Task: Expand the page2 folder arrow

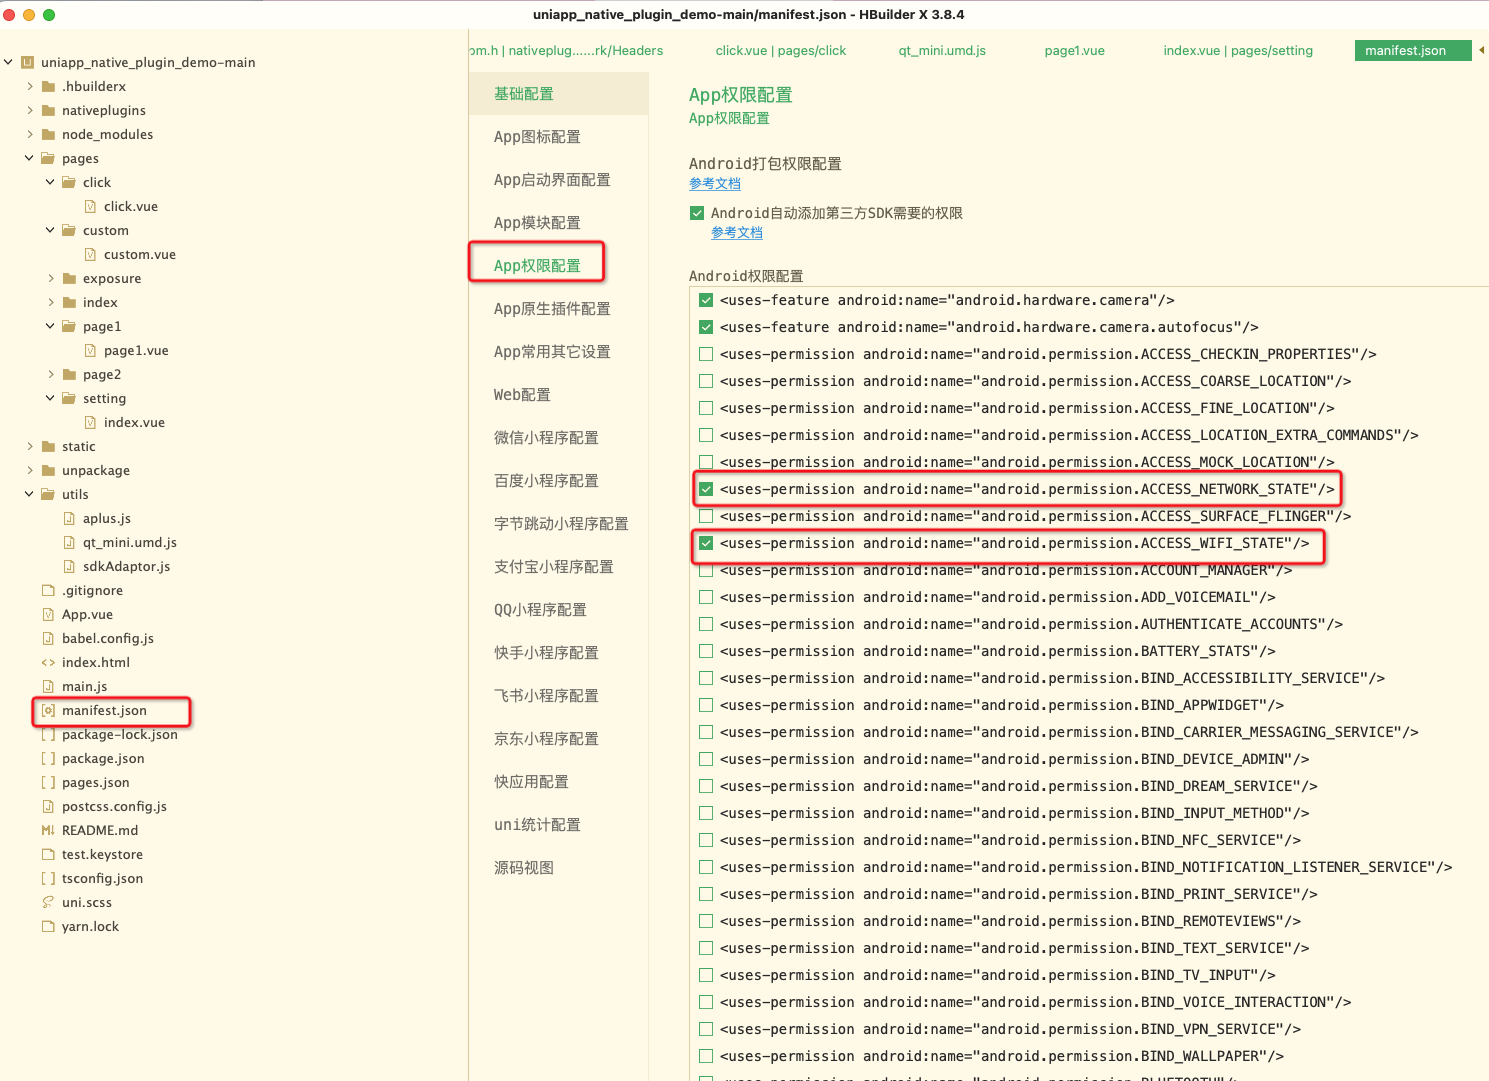Action: click(51, 374)
